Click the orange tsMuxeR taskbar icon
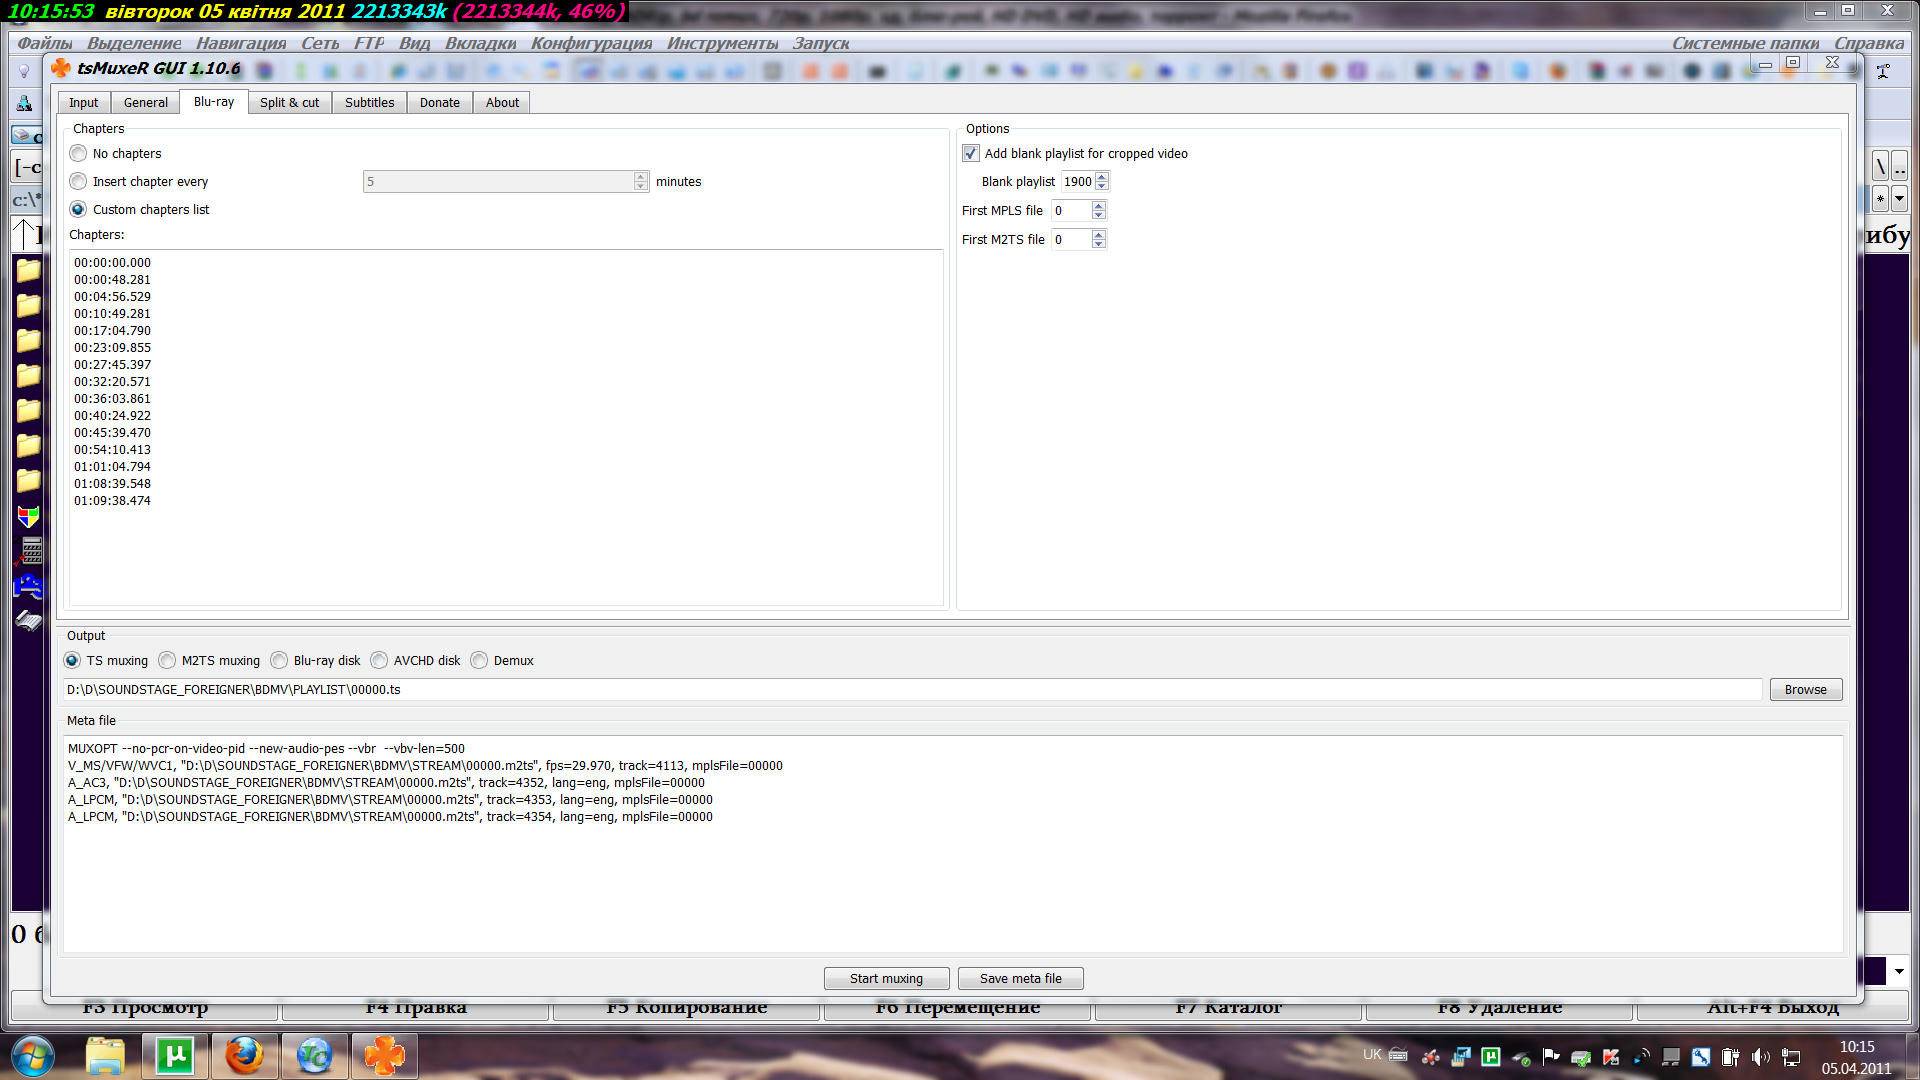 pos(384,1056)
